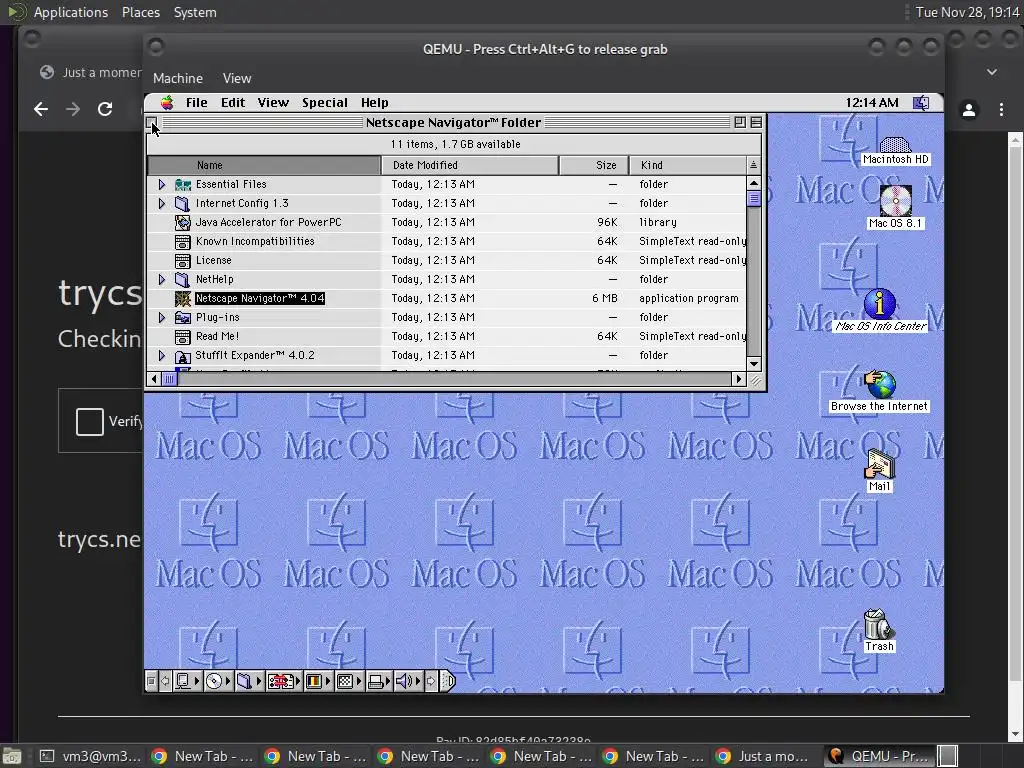Open the Apple menu
The width and height of the screenshot is (1024, 768).
click(x=167, y=103)
